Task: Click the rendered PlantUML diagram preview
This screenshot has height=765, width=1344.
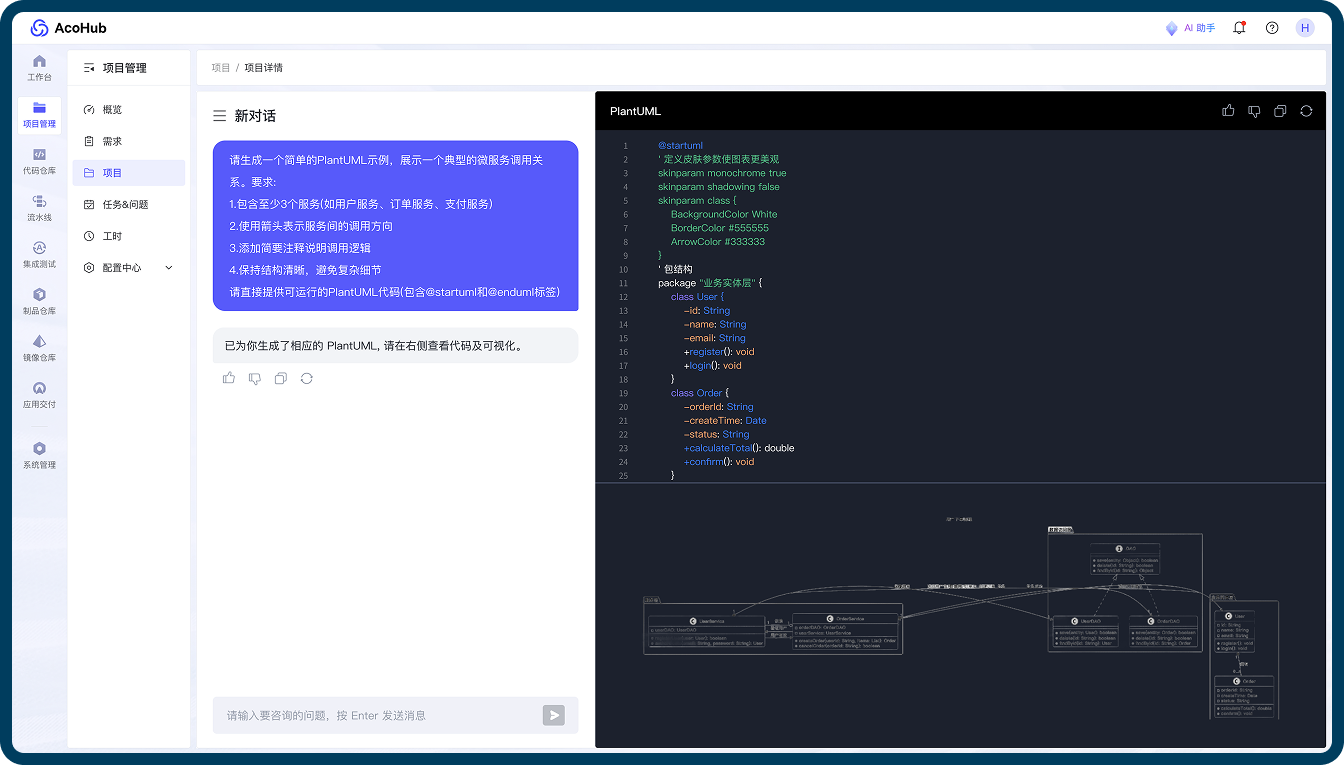Action: pyautogui.click(x=960, y=616)
